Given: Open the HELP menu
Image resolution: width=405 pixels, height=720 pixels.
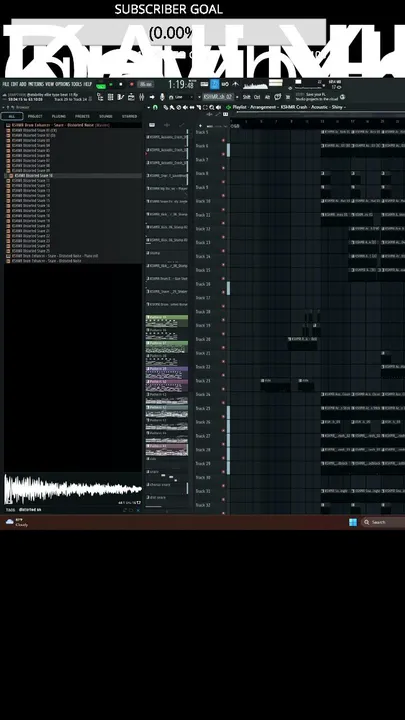Looking at the screenshot, I should (88, 84).
